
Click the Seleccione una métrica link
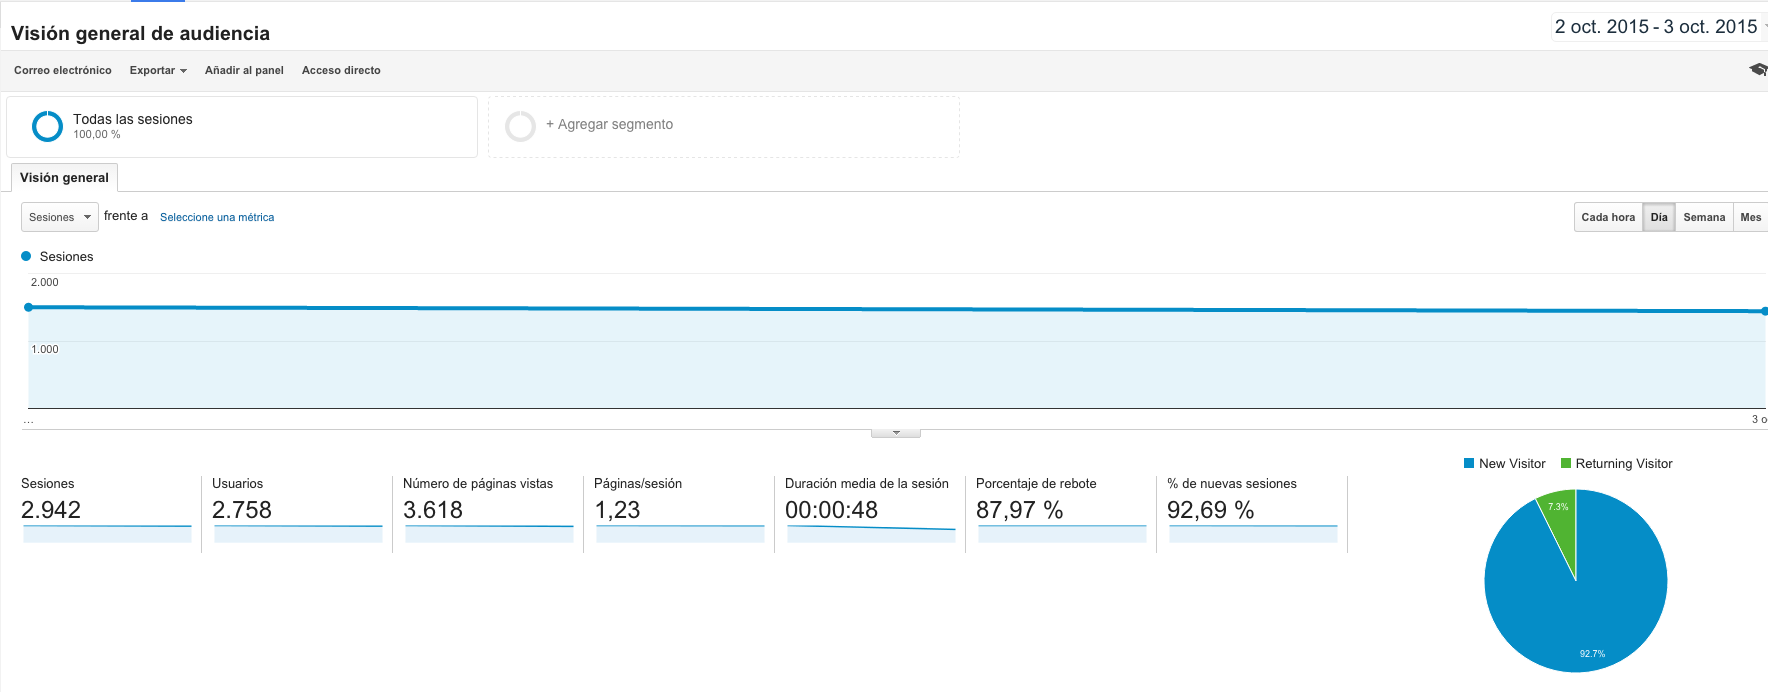217,217
